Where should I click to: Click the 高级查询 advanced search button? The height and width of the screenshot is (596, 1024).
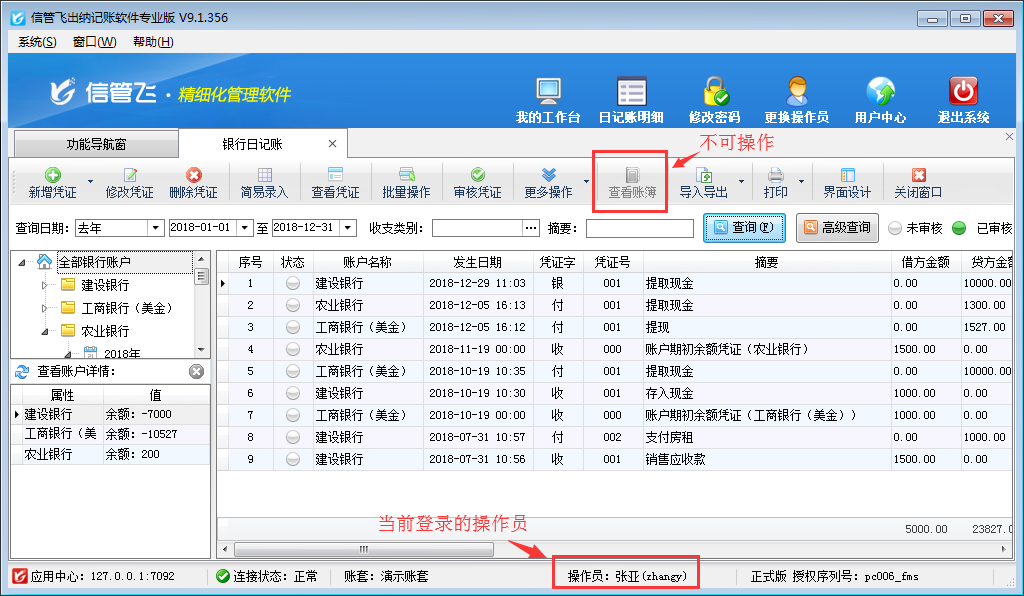coord(836,228)
